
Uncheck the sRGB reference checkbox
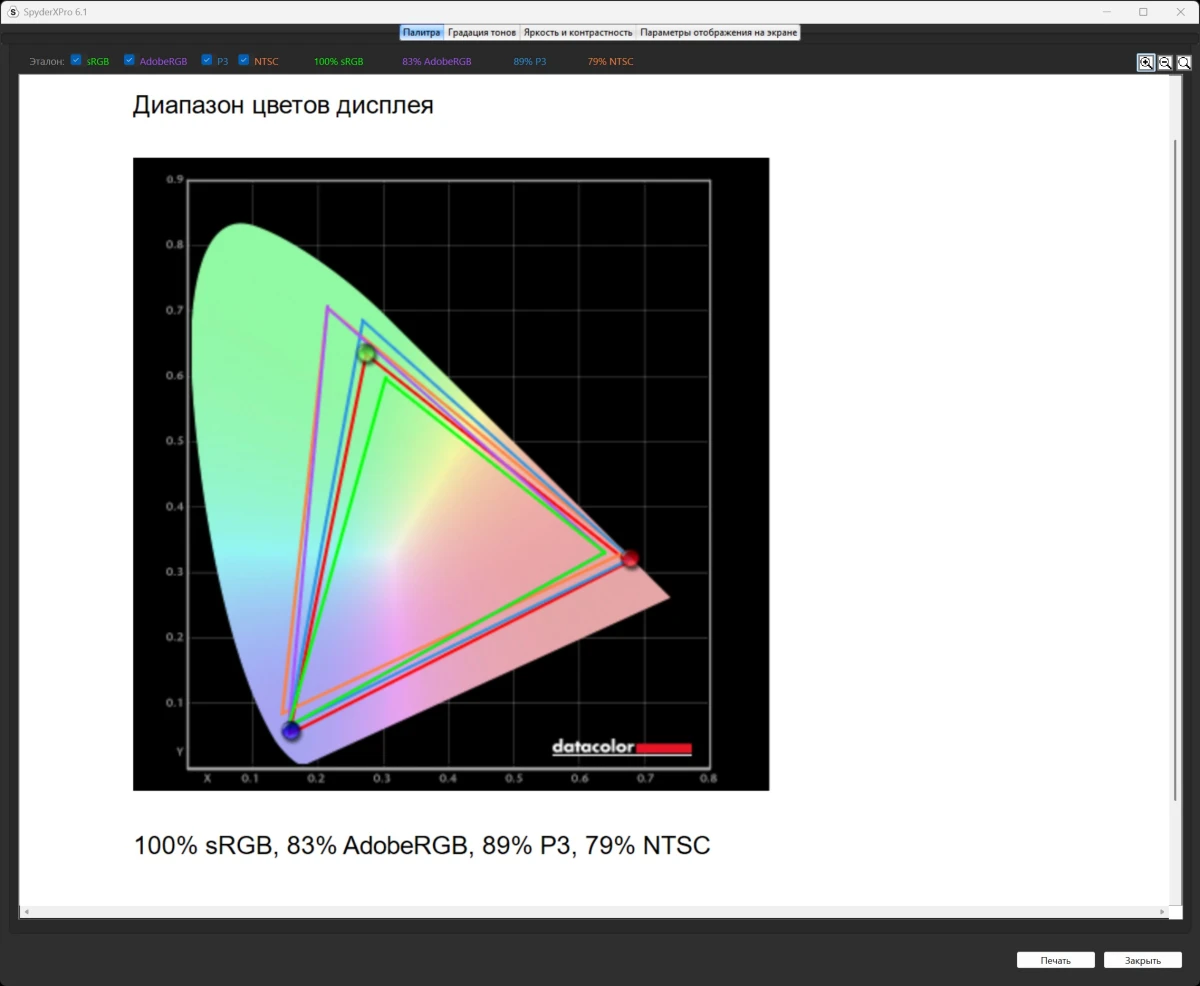(x=76, y=60)
